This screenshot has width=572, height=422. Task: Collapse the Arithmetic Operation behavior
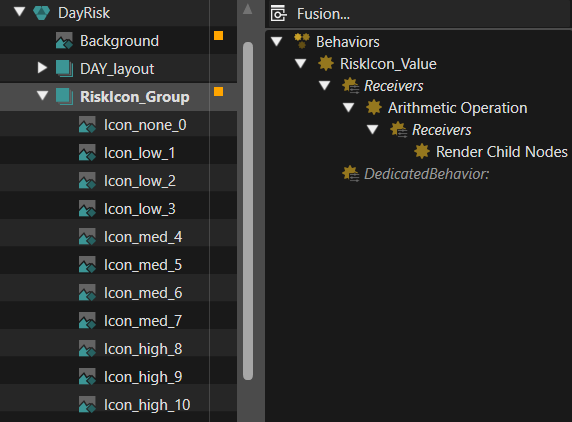pyautogui.click(x=348, y=107)
